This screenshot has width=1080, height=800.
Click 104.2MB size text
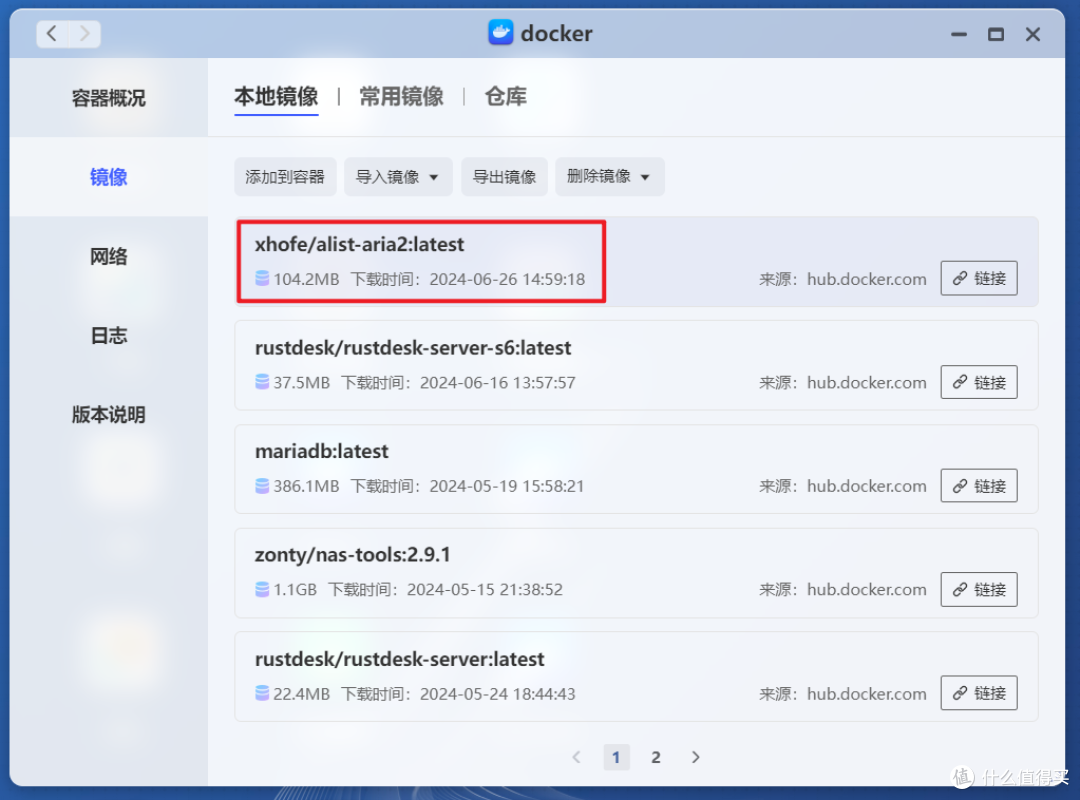[x=306, y=279]
